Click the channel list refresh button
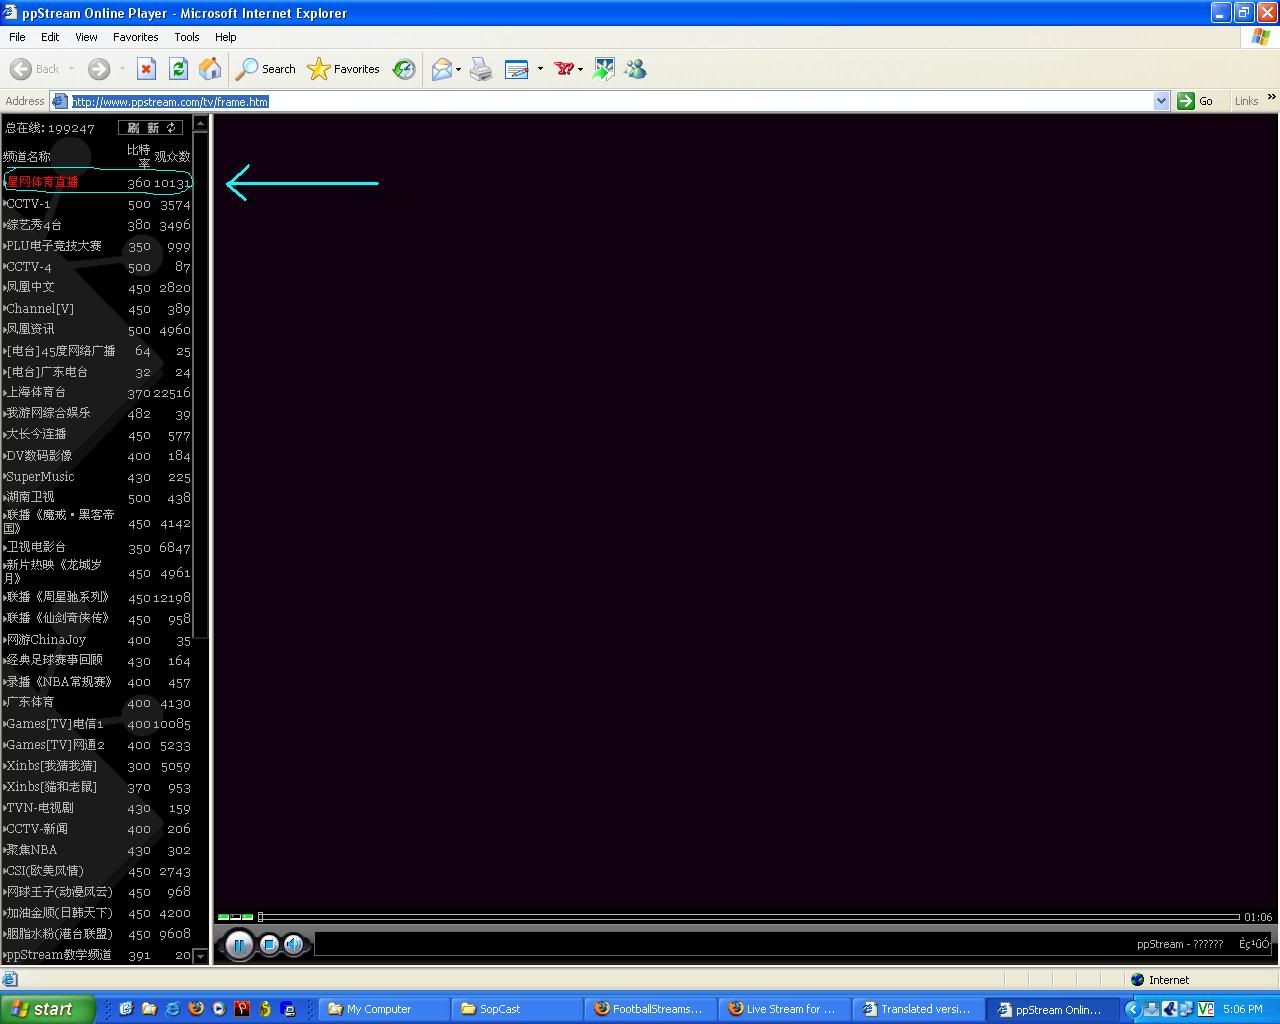Image resolution: width=1280 pixels, height=1024 pixels. pos(150,128)
